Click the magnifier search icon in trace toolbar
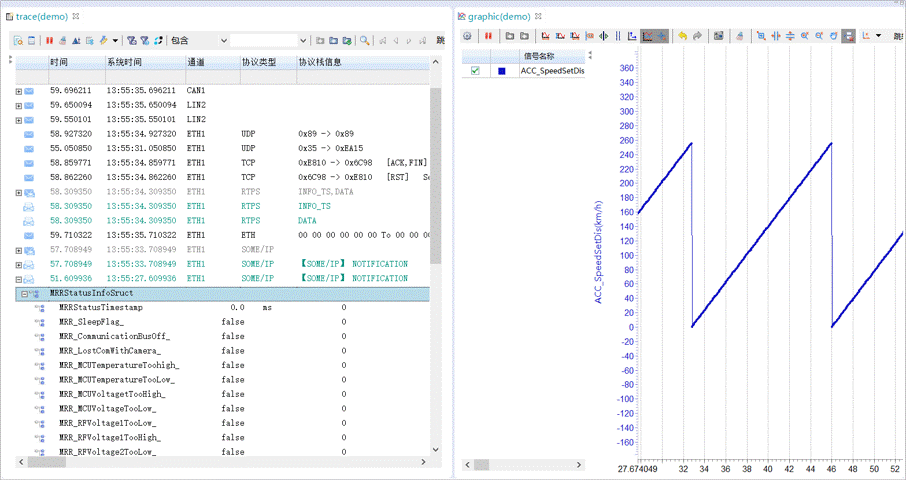 click(366, 41)
